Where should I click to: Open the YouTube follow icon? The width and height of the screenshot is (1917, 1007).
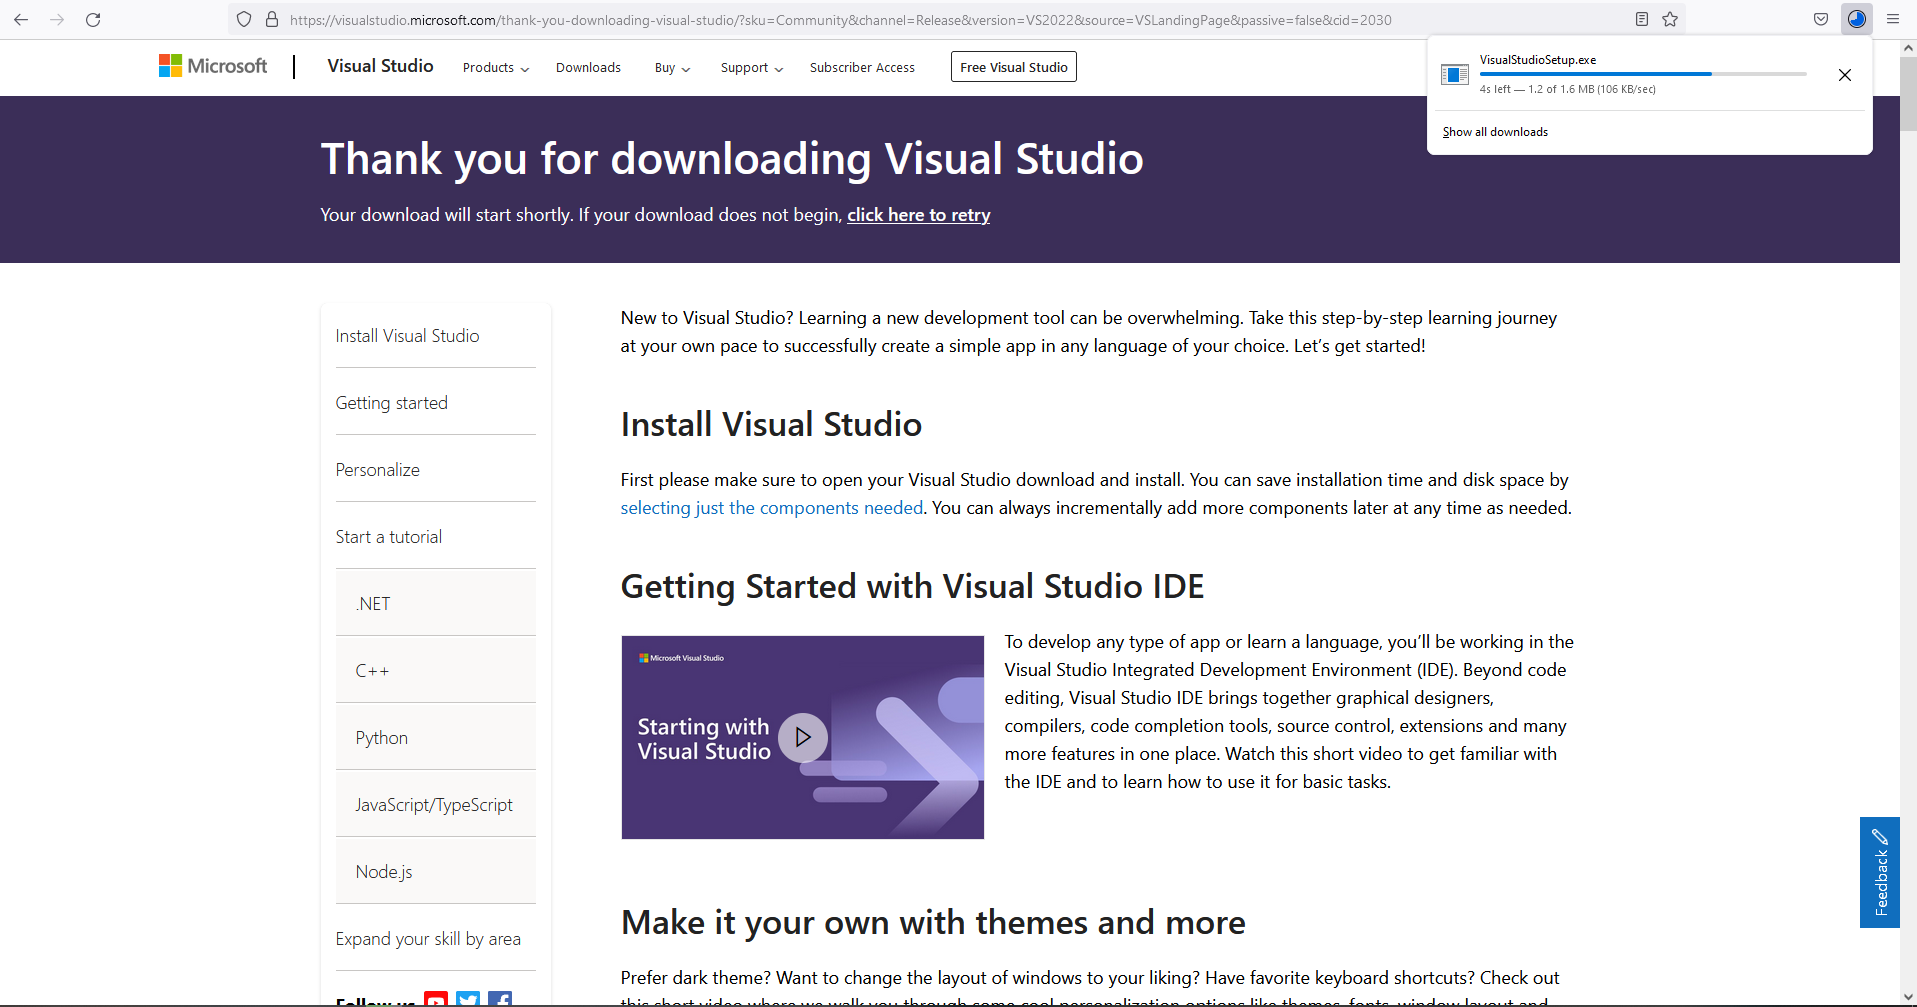click(x=436, y=998)
